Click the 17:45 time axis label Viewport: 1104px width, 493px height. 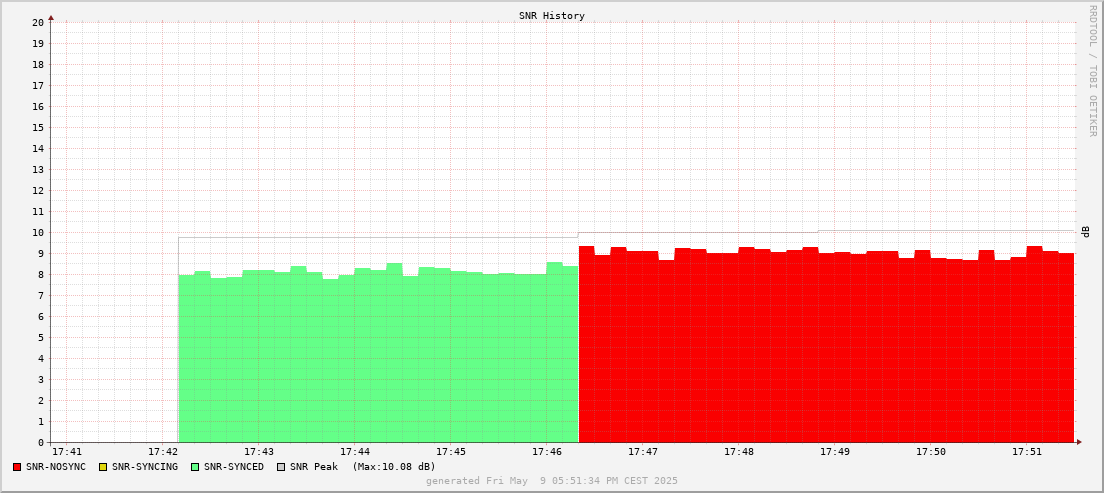coord(451,451)
